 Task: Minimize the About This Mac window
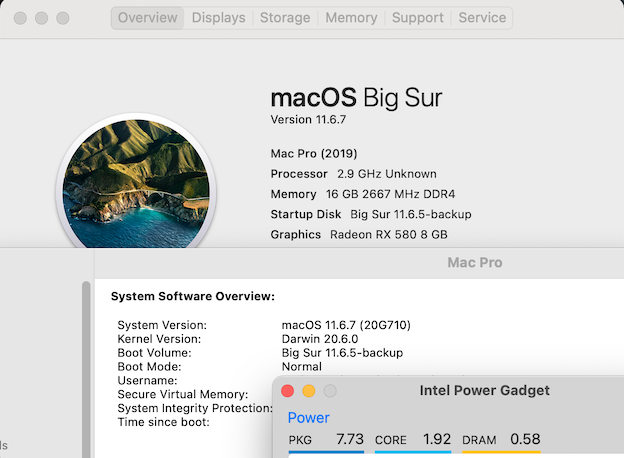(41, 18)
